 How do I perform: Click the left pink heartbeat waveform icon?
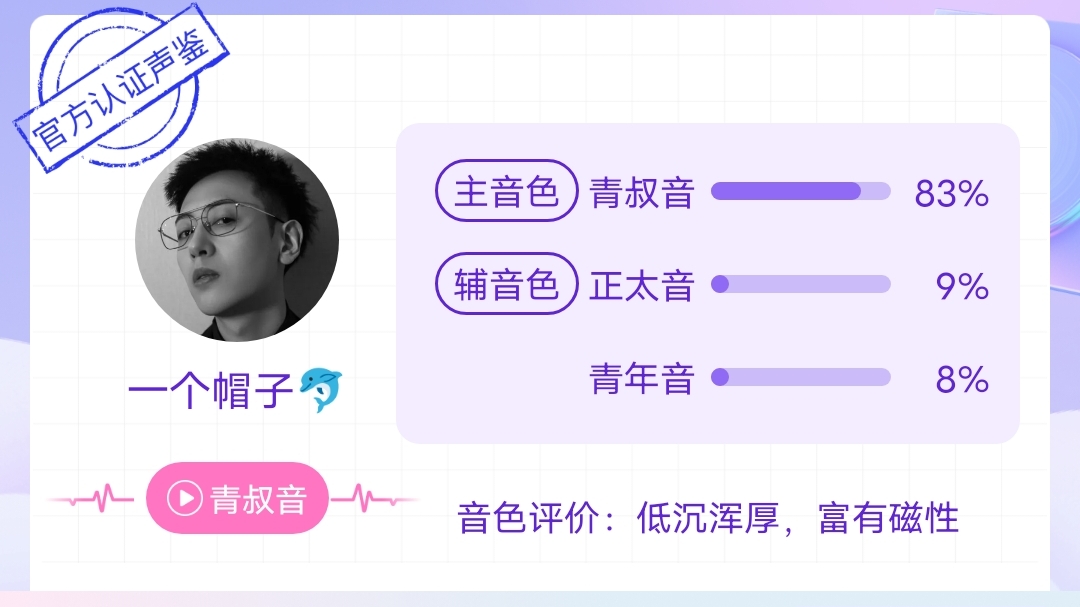tap(92, 498)
